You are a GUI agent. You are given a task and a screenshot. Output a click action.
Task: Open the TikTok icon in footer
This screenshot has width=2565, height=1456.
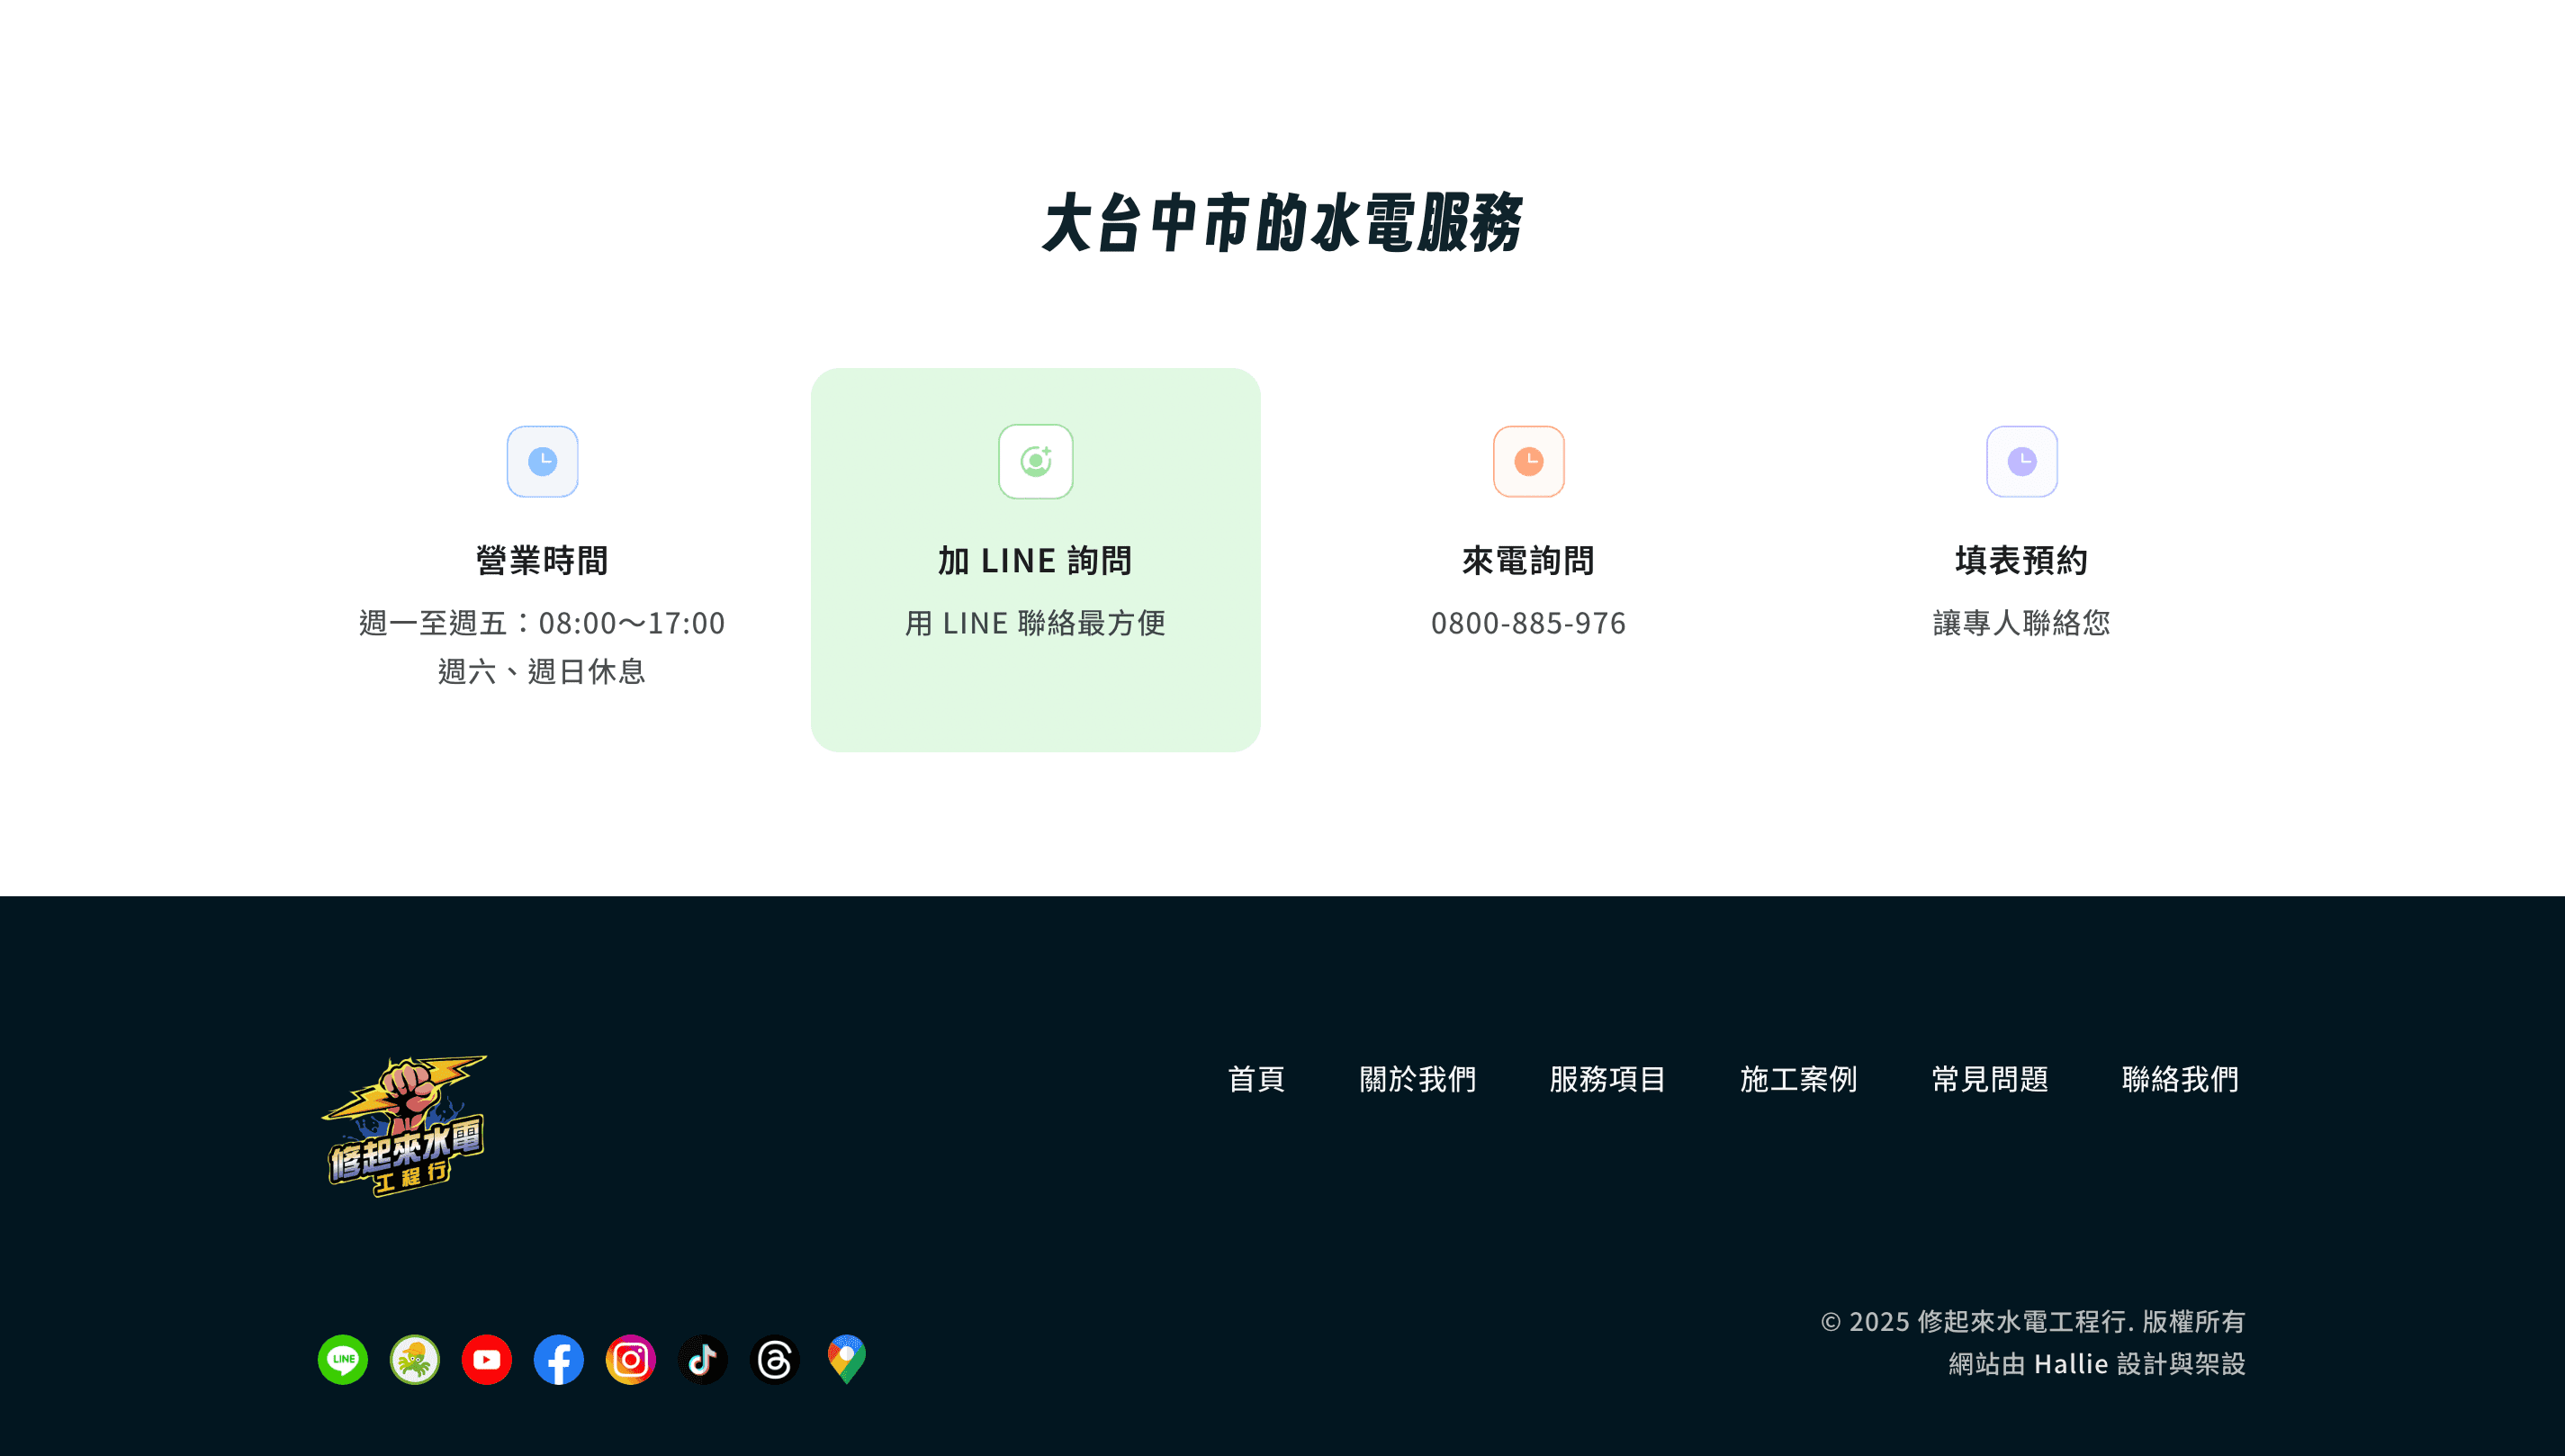[x=702, y=1360]
